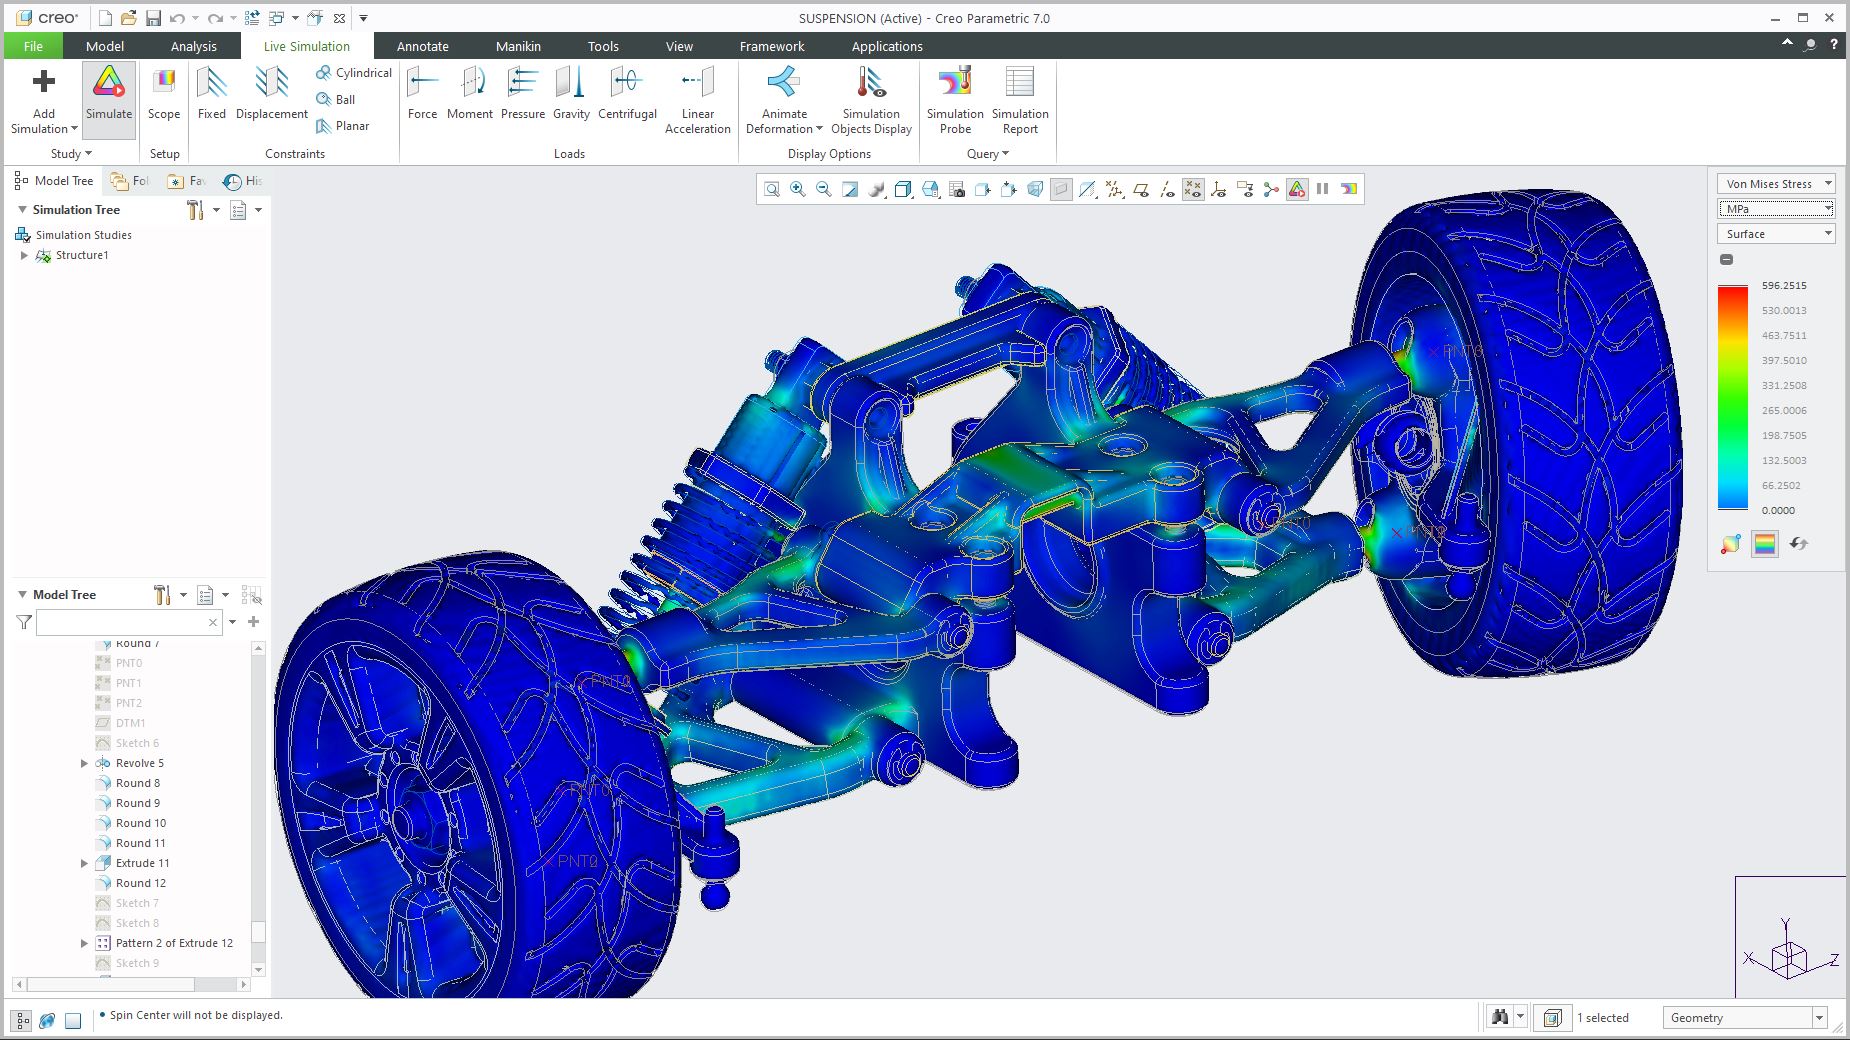Change the MPa units dropdown
This screenshot has height=1040, width=1850.
coord(1776,209)
